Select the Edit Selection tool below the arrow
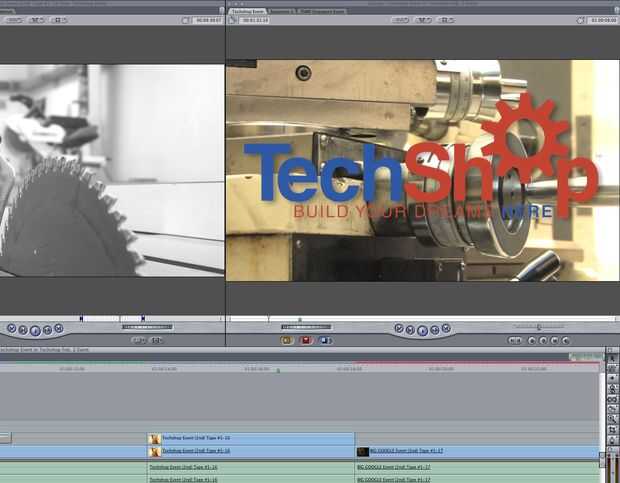Viewport: 620px width, 483px height. 612,368
